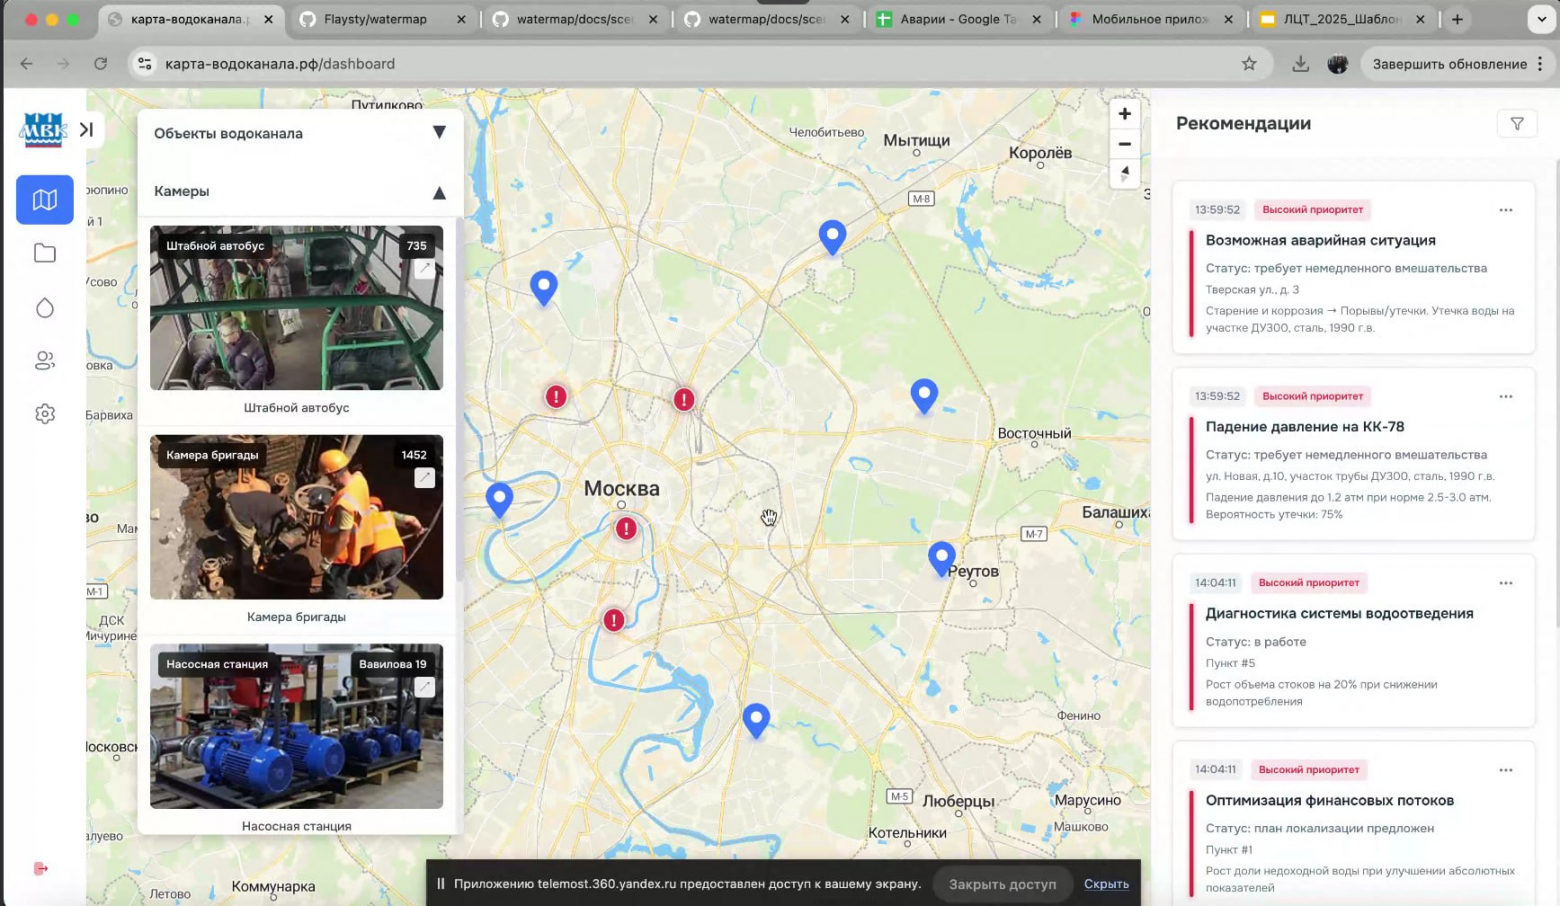Collapse the Объекты водоканала section
The height and width of the screenshot is (906, 1560).
point(438,131)
